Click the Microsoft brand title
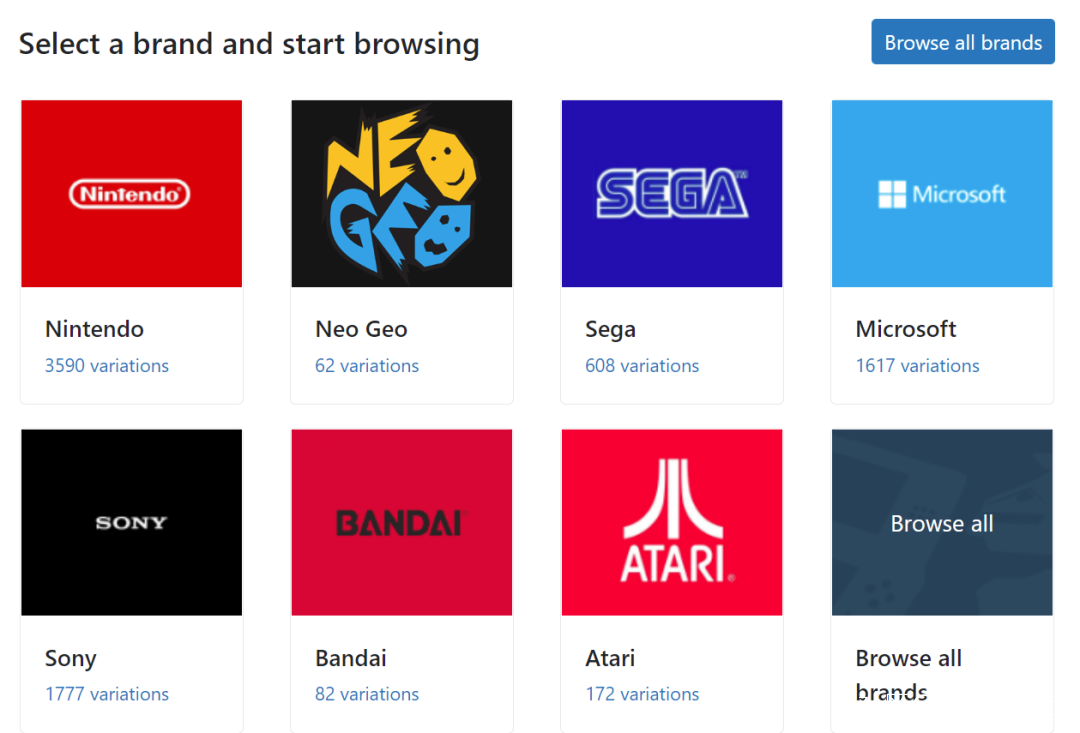1080x733 pixels. 906,329
